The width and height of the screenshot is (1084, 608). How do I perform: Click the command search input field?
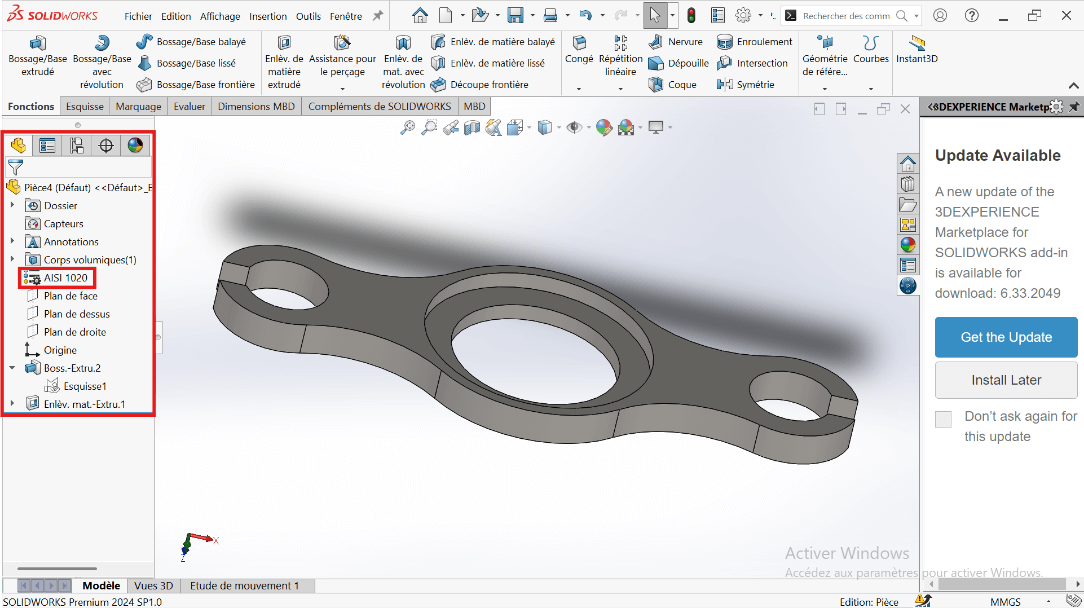pyautogui.click(x=846, y=16)
